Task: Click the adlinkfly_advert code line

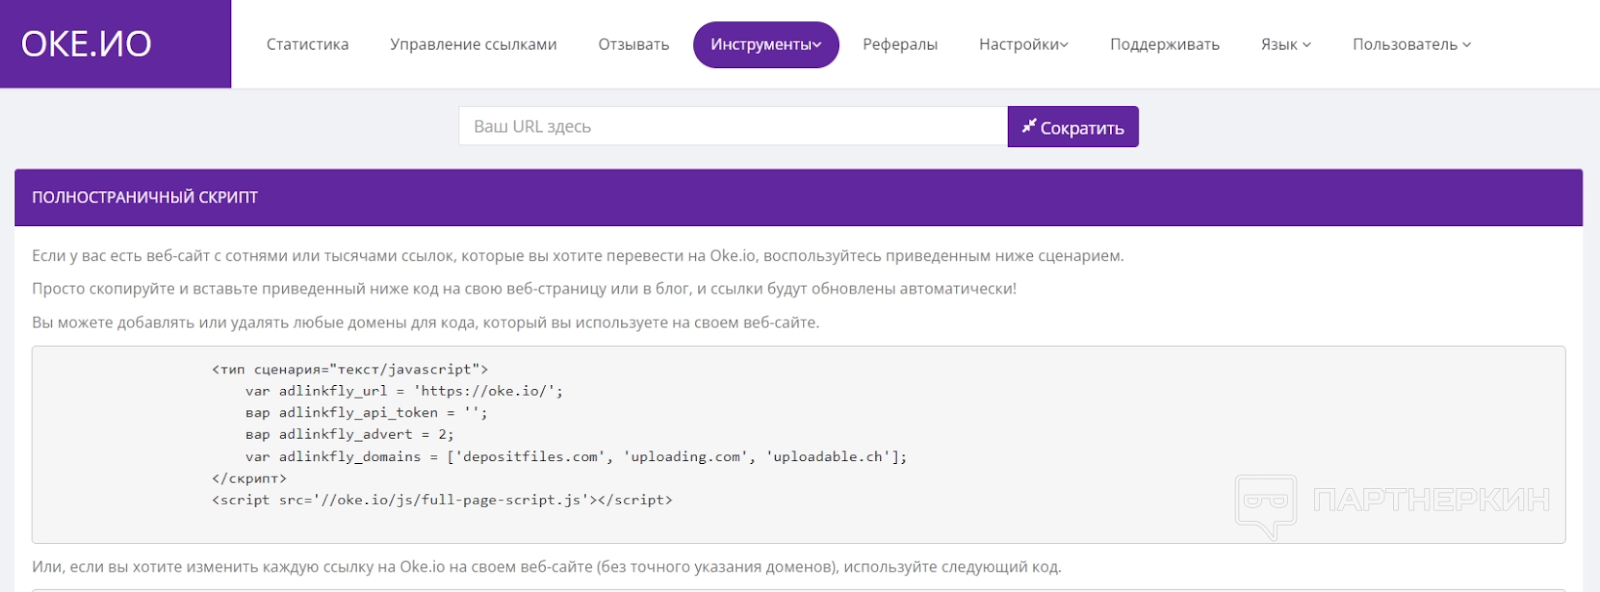Action: 349,435
